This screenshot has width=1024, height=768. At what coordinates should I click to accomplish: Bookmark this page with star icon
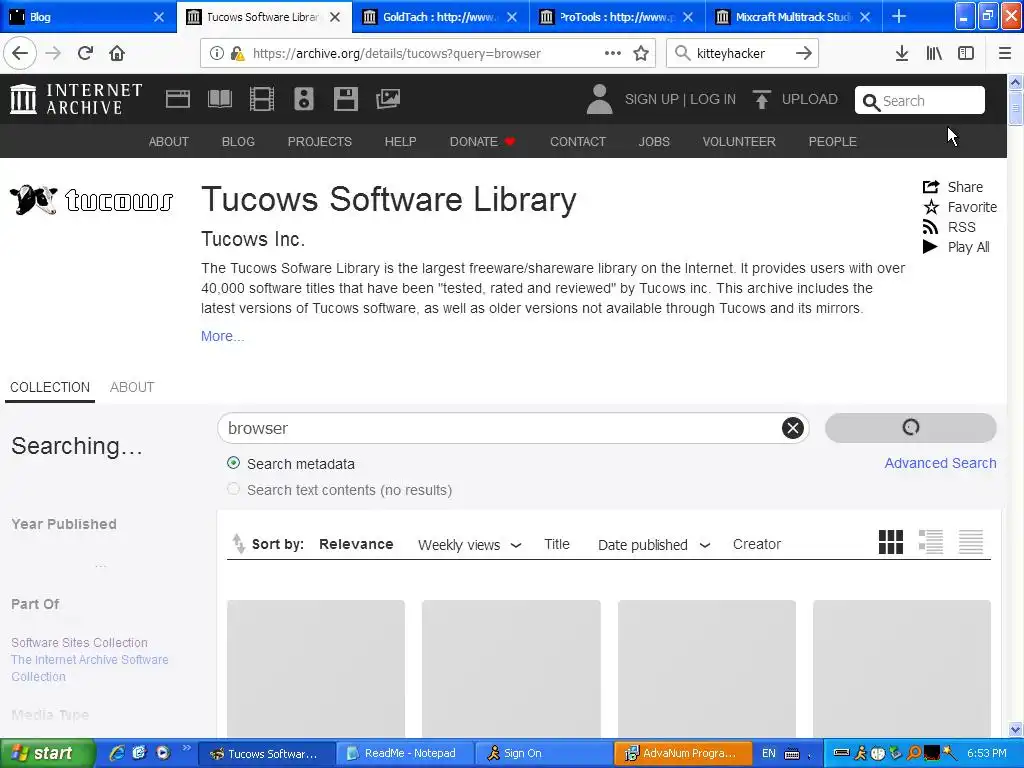[x=641, y=53]
